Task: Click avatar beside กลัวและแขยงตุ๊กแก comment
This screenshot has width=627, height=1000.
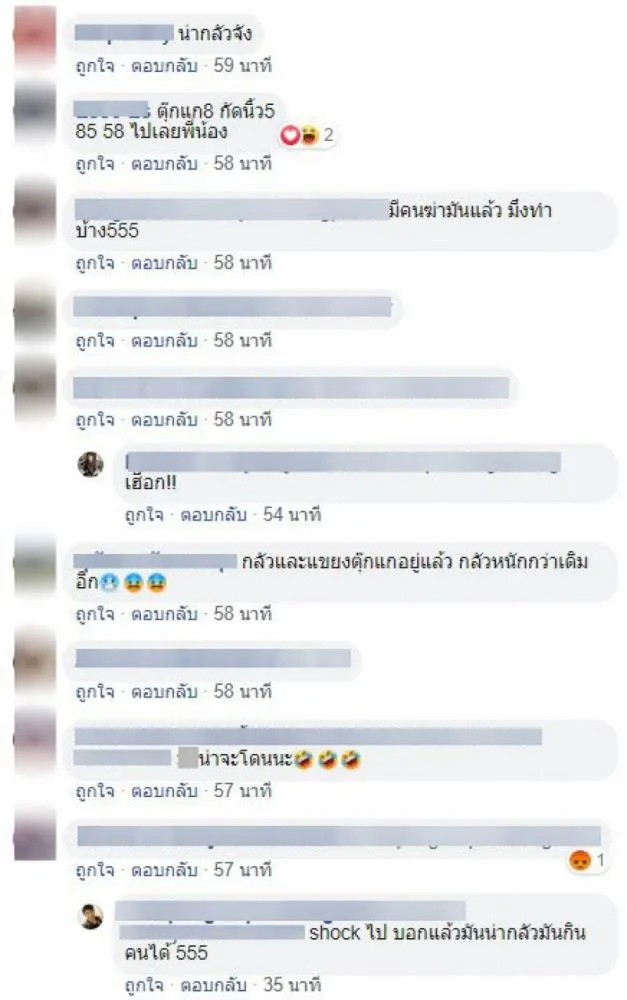Action: click(35, 566)
